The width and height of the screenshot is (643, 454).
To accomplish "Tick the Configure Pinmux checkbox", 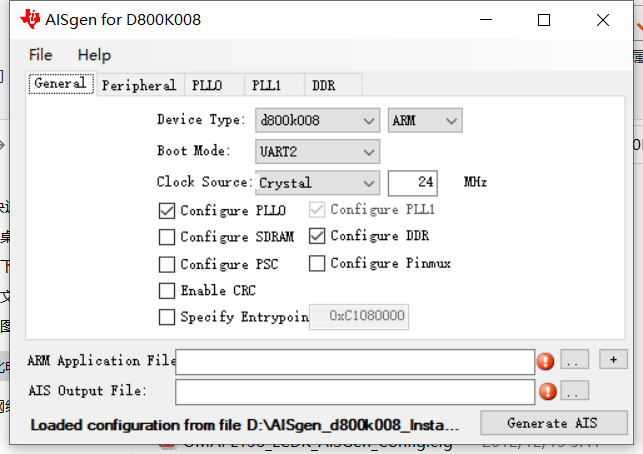I will pyautogui.click(x=317, y=263).
